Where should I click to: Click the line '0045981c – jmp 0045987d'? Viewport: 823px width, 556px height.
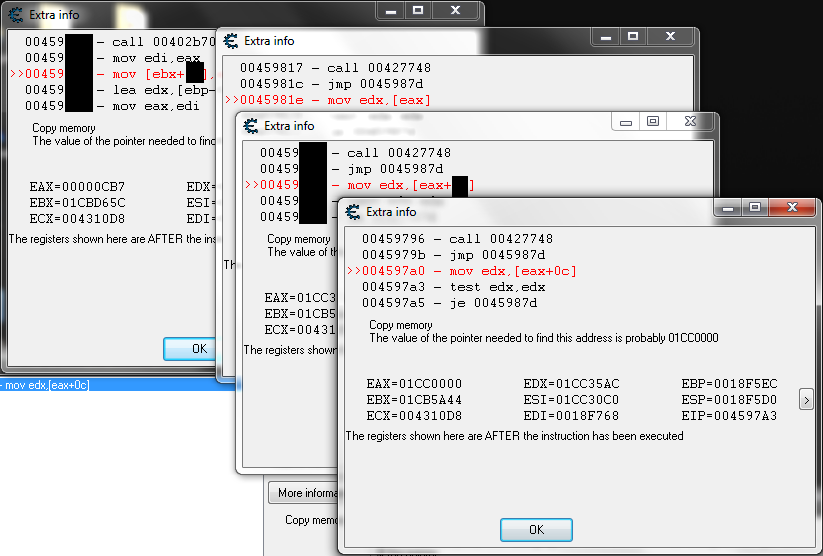tap(331, 84)
